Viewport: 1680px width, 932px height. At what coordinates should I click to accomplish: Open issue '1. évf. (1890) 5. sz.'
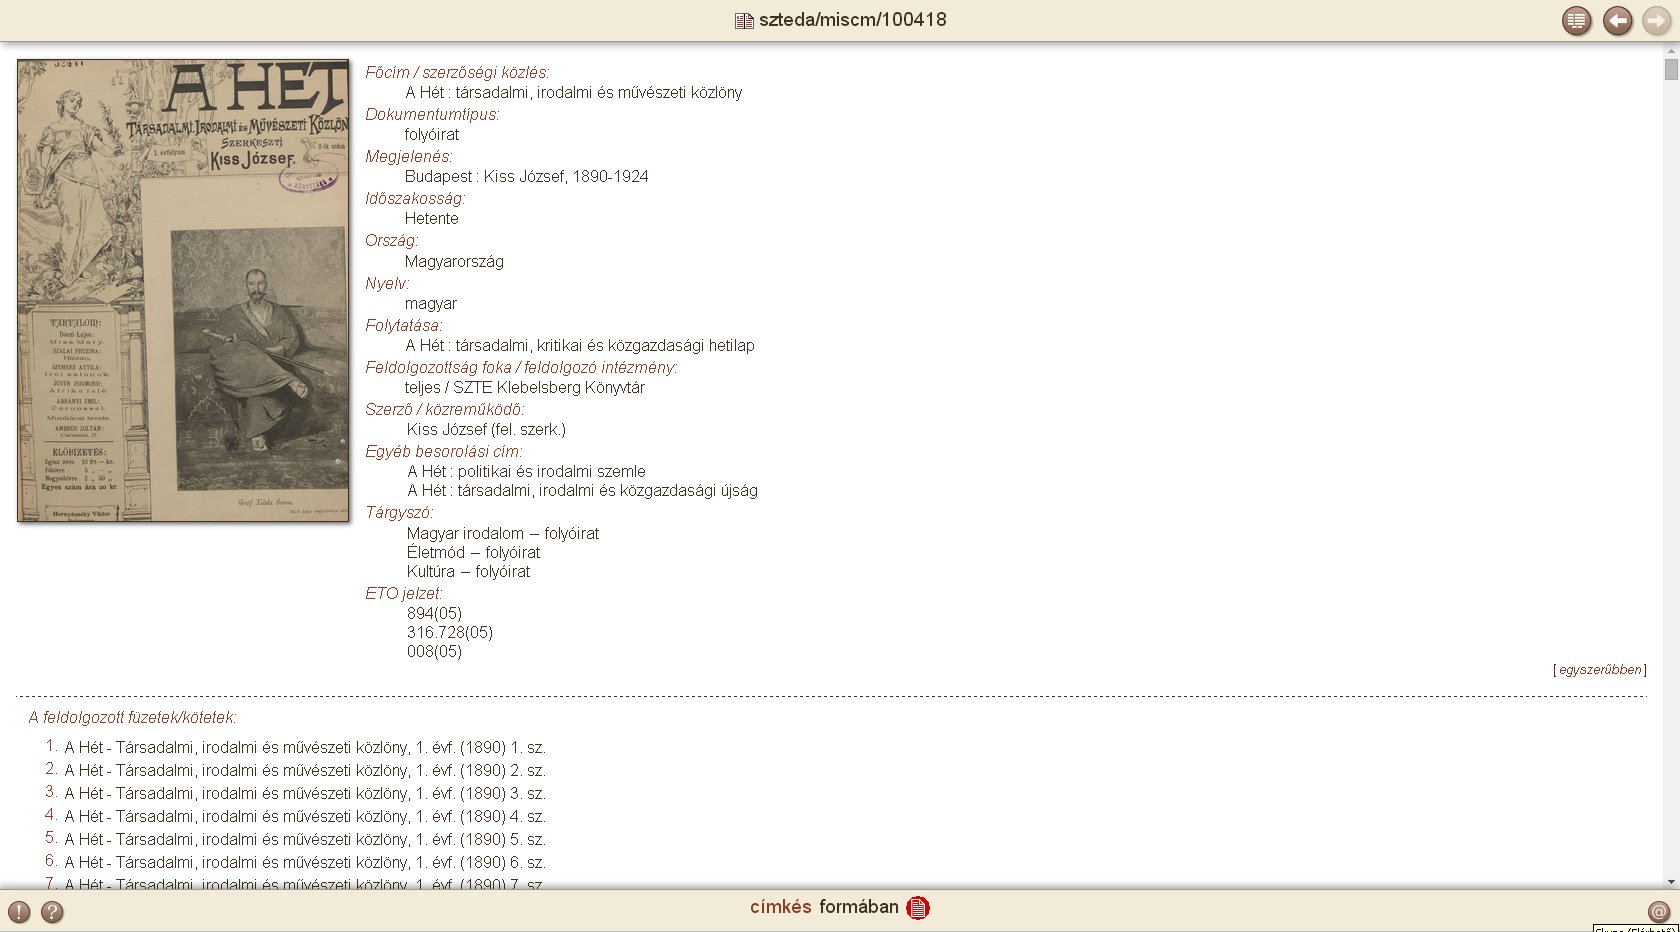pyautogui.click(x=305, y=839)
